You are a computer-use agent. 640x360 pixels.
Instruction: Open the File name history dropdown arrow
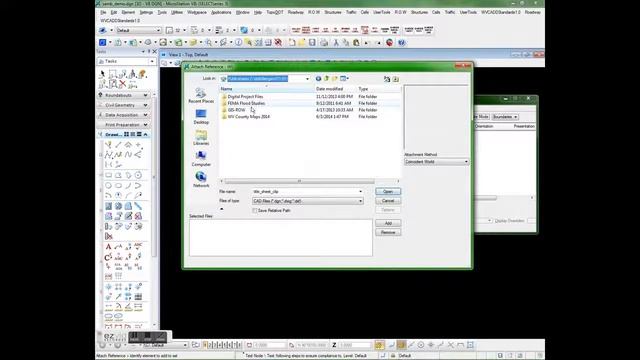(x=360, y=191)
